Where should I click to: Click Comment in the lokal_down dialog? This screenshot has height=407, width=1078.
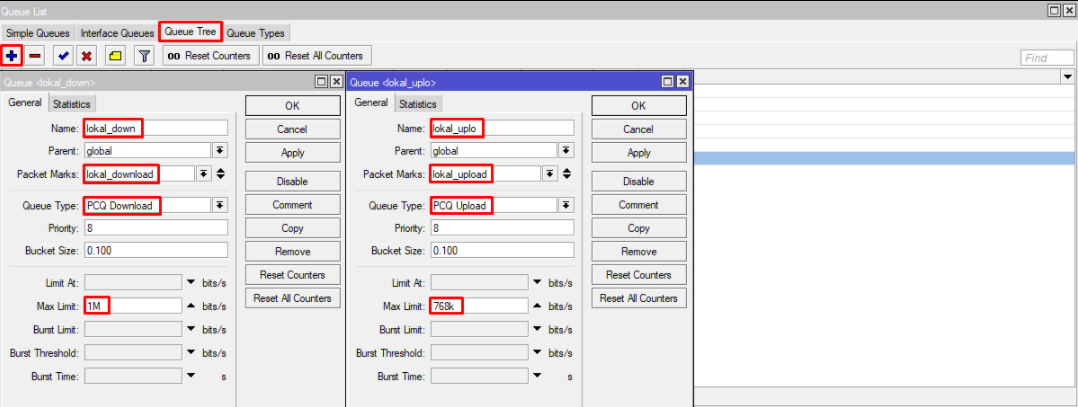[293, 205]
